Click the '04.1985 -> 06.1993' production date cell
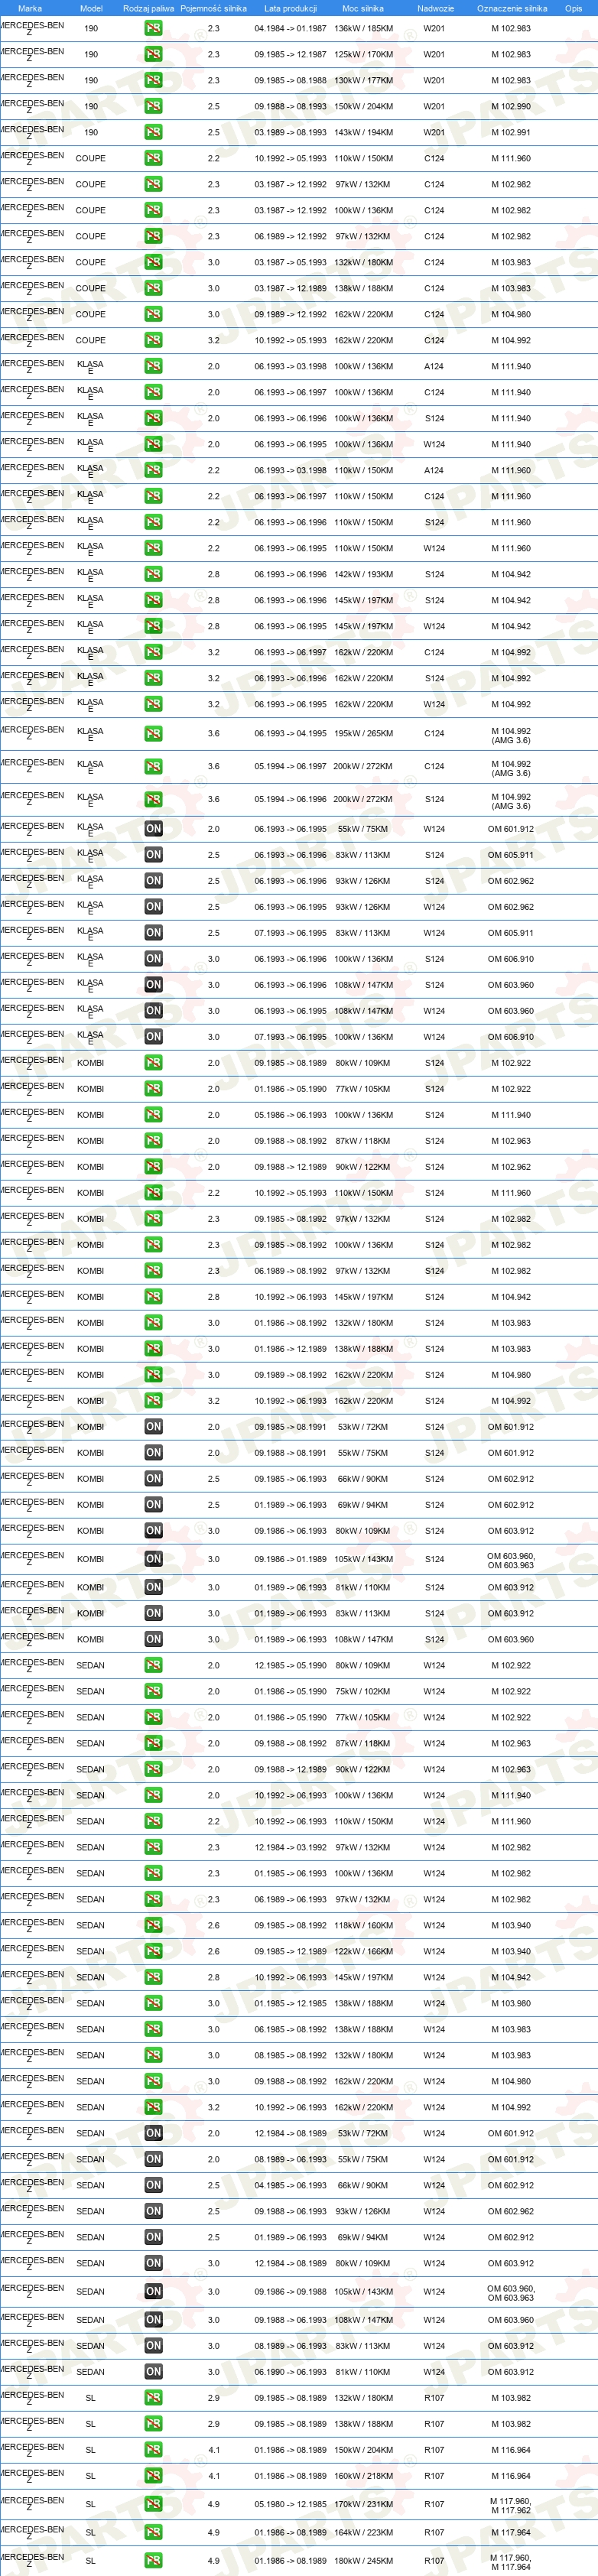 tap(290, 2185)
